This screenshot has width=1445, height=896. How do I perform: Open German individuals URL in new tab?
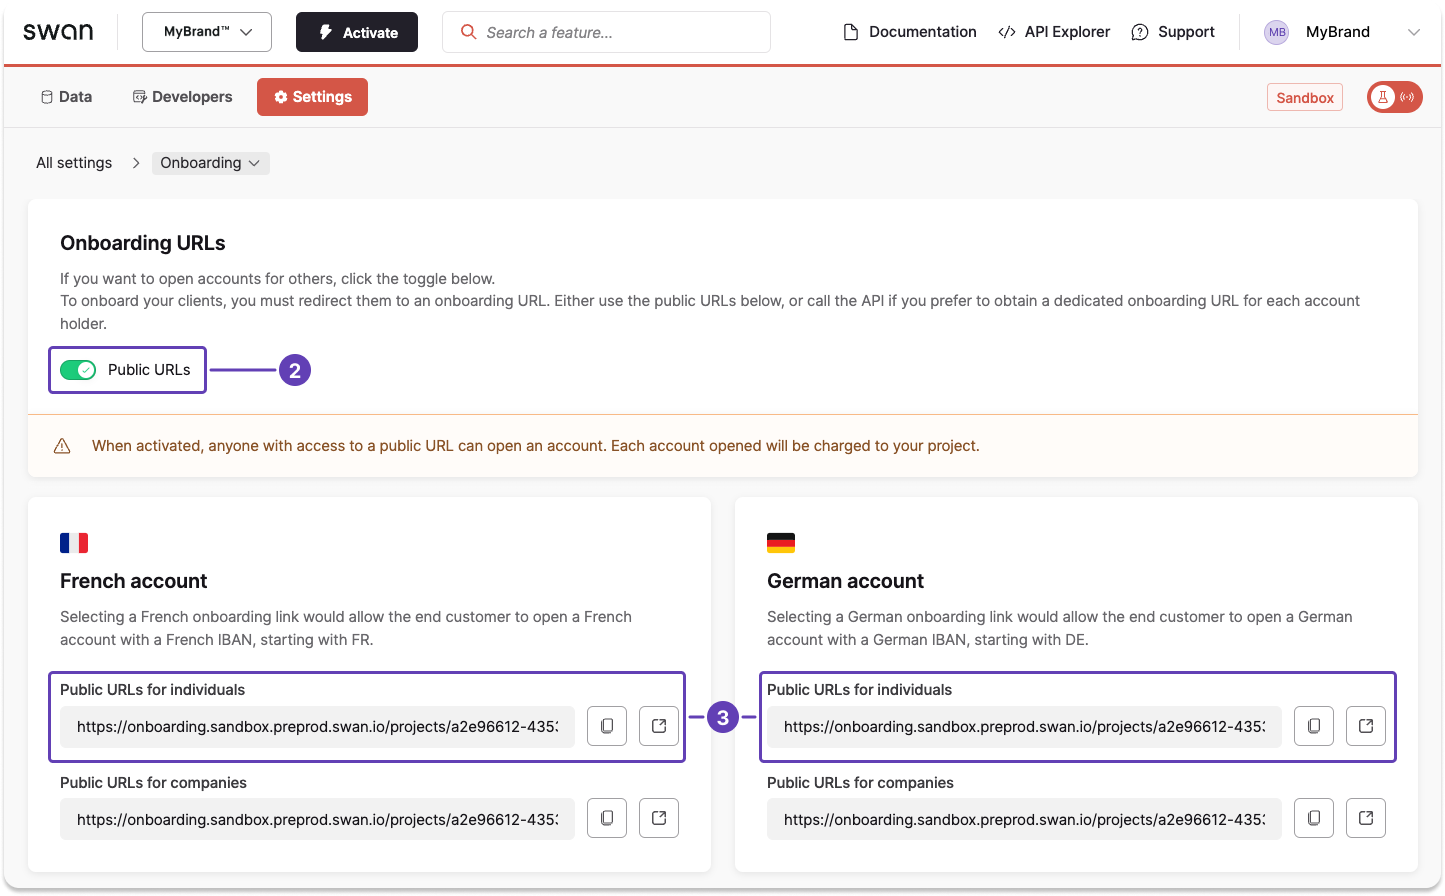coord(1366,726)
